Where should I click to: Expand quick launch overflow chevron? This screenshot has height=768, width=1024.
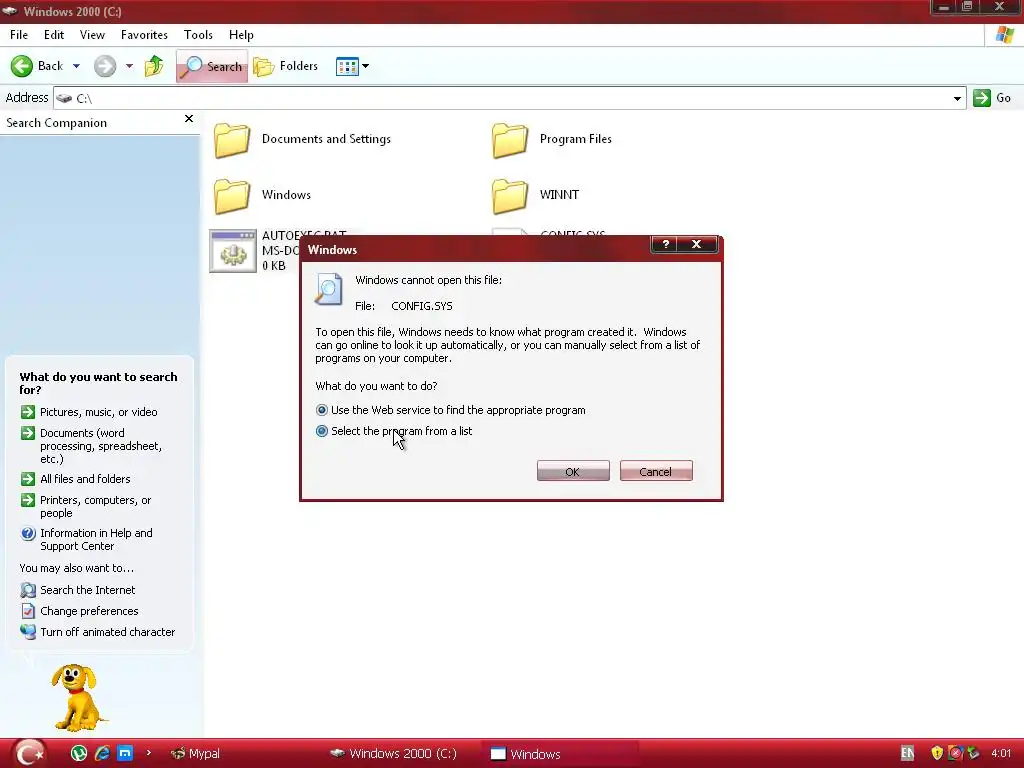tap(149, 753)
